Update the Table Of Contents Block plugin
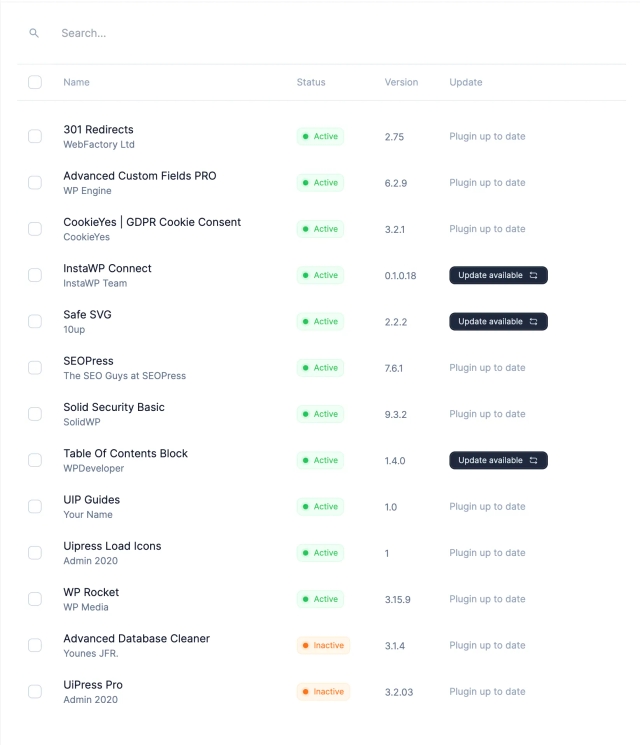The height and width of the screenshot is (745, 640). pos(491,460)
